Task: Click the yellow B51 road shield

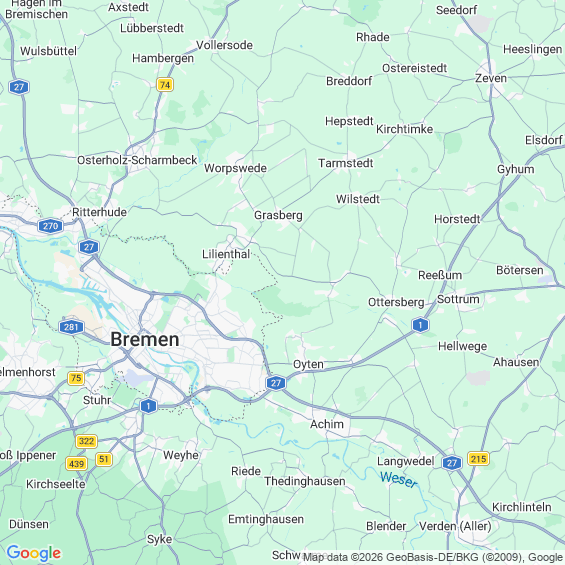Action: tap(104, 459)
